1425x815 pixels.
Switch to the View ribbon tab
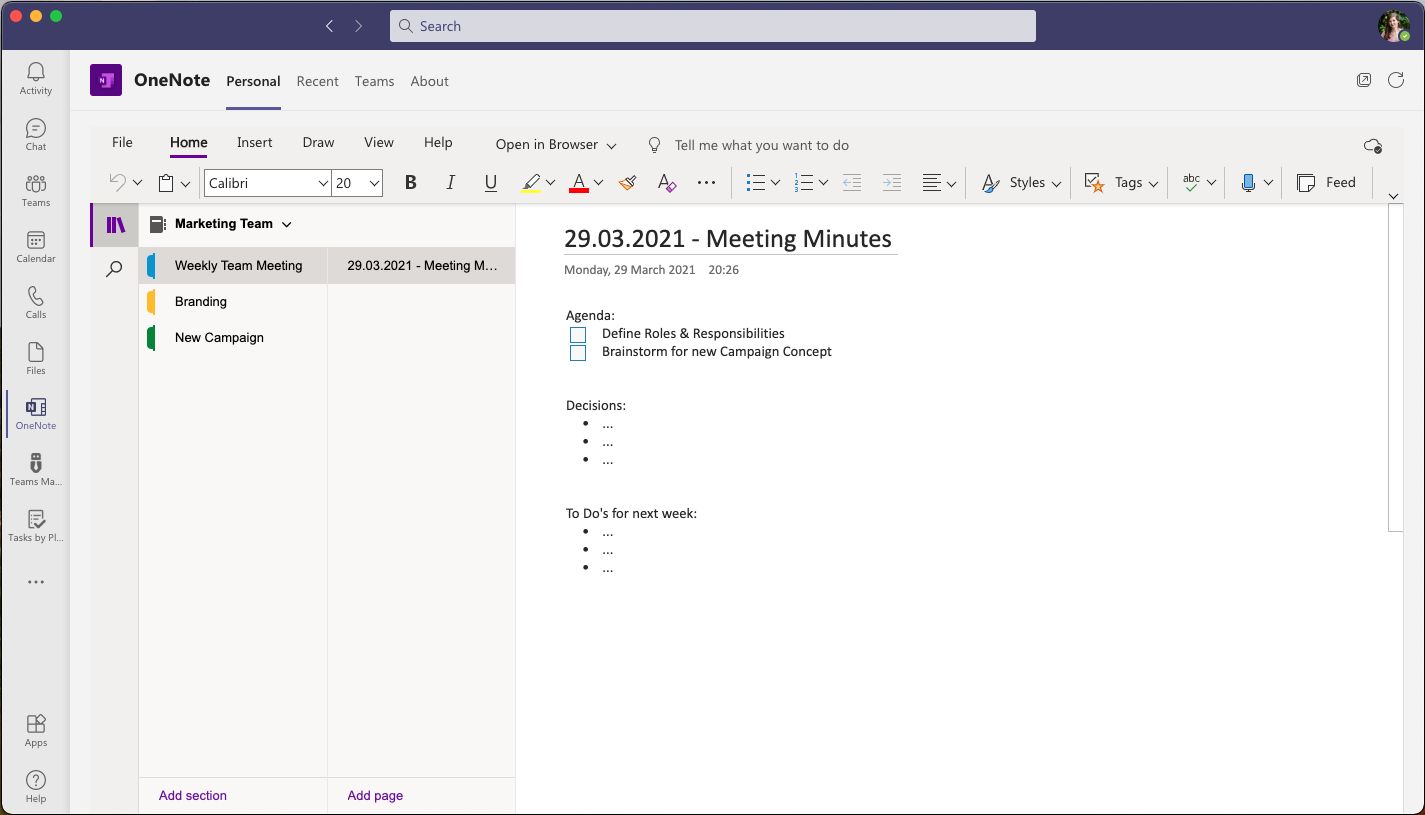379,143
